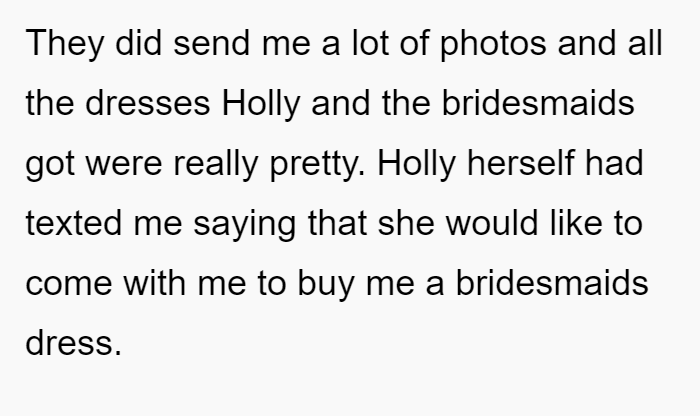Click "bridesmaids" at the fifth line's end
This screenshot has height=416, width=700.
pyautogui.click(x=552, y=283)
